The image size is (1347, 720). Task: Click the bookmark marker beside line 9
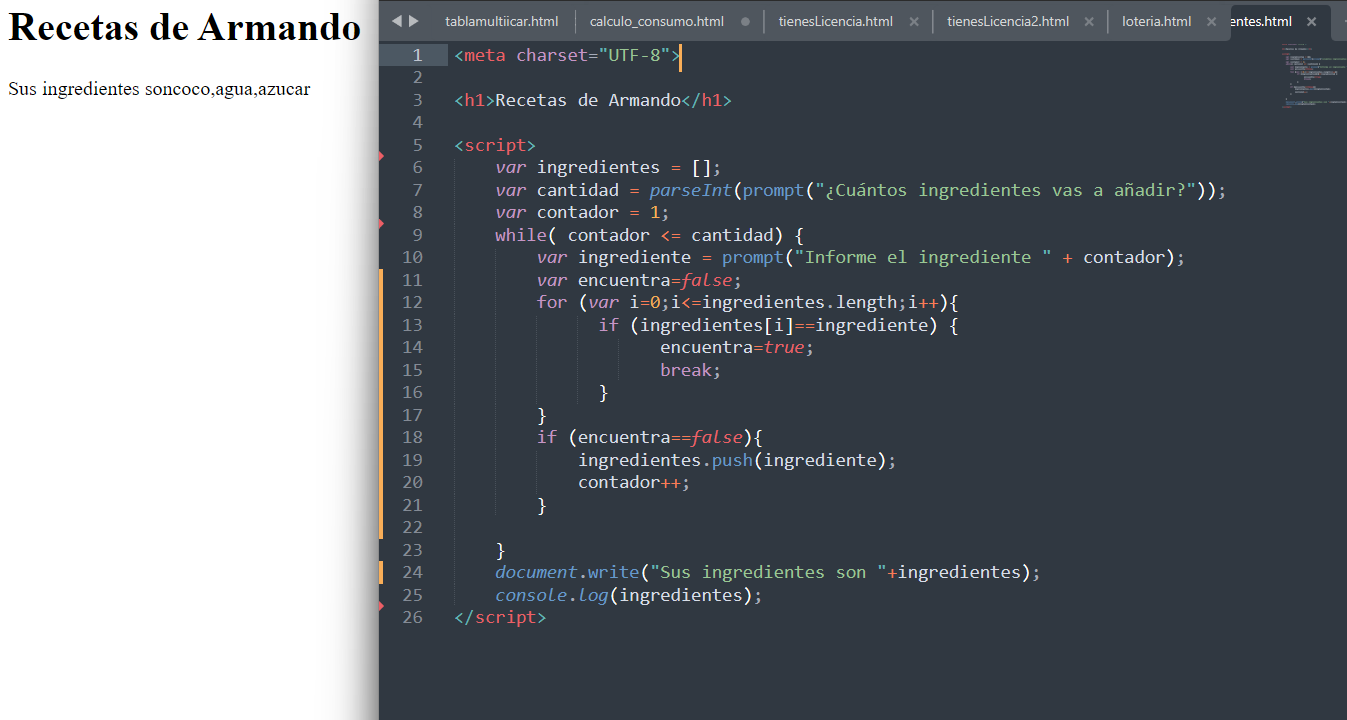(x=382, y=223)
